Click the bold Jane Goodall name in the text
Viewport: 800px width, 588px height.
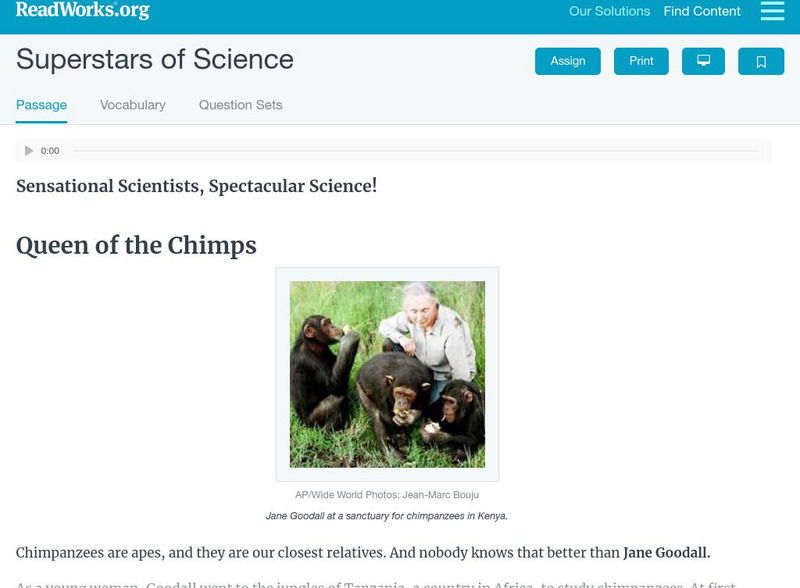tap(666, 553)
